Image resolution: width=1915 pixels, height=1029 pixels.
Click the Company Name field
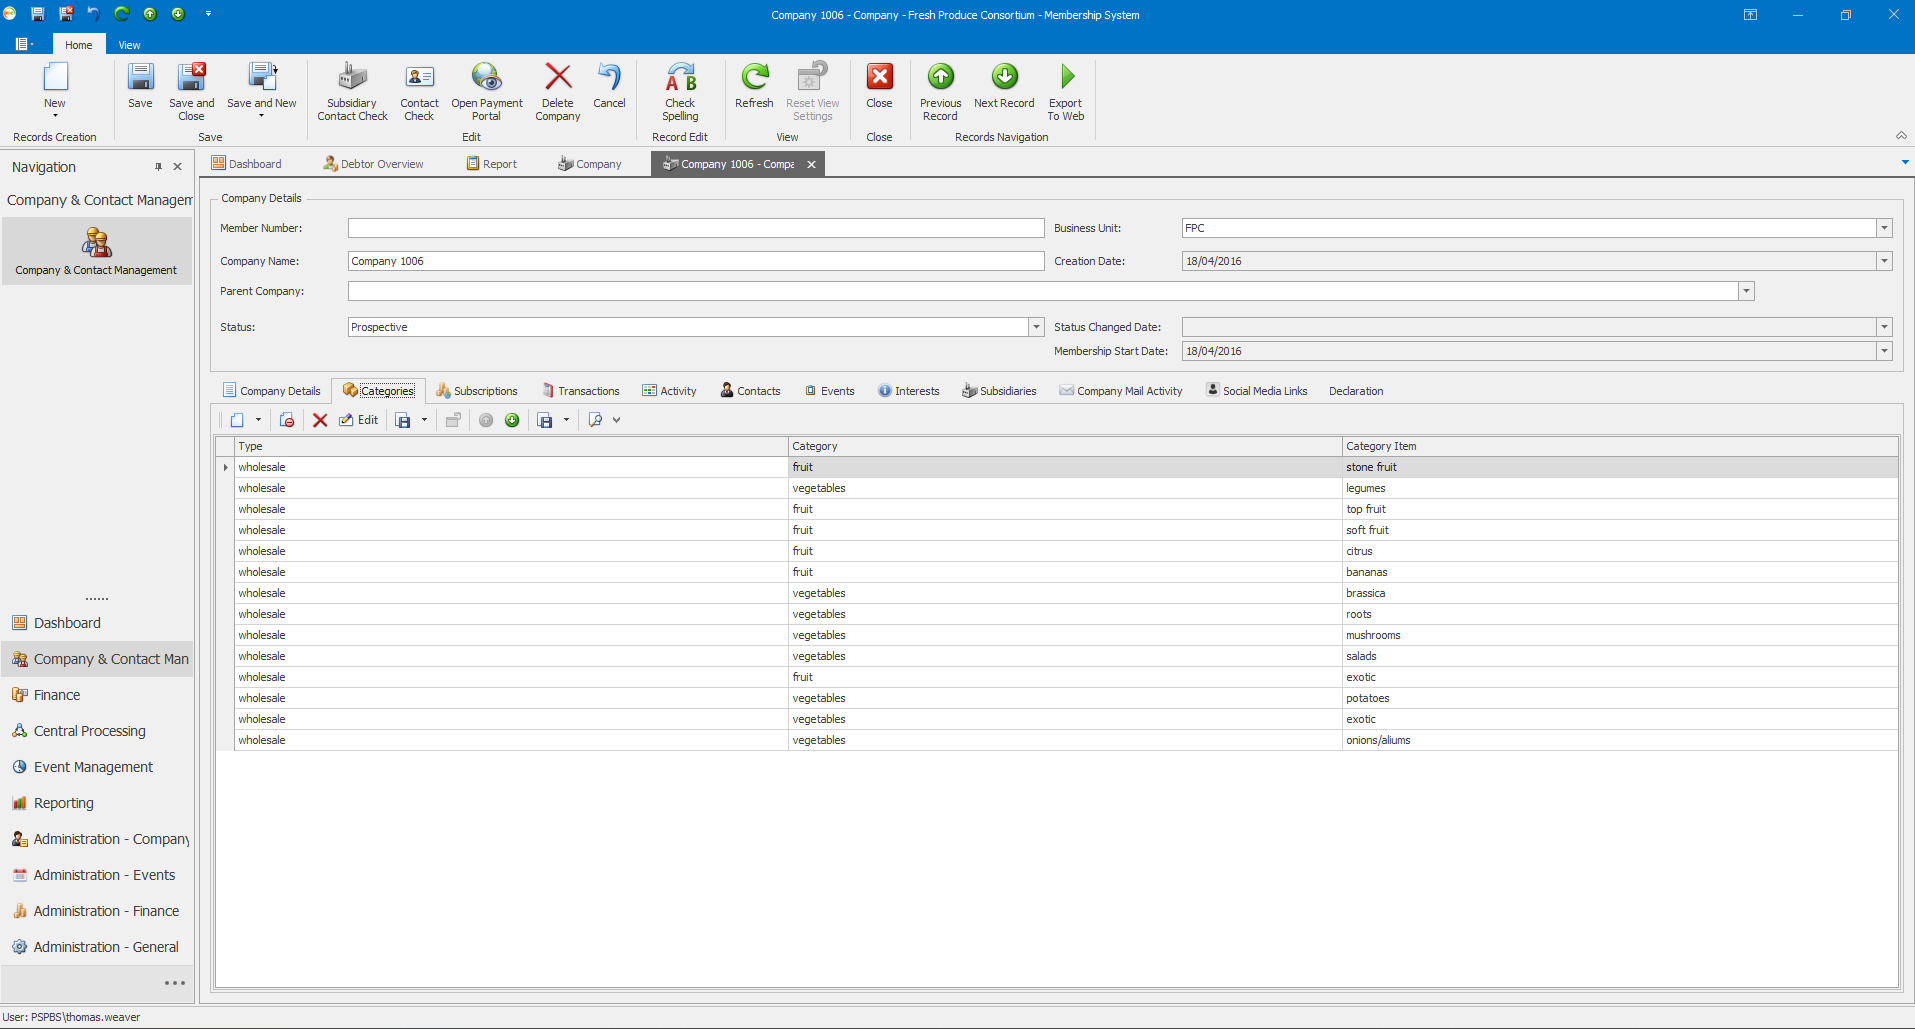point(696,261)
